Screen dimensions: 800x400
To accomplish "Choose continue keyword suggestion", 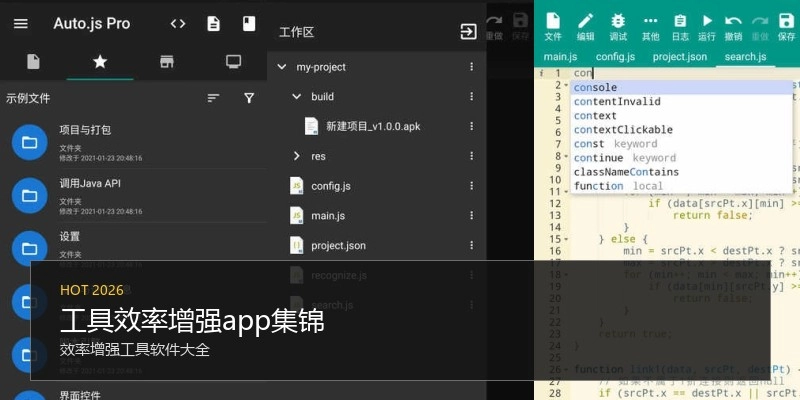I will click(681, 158).
